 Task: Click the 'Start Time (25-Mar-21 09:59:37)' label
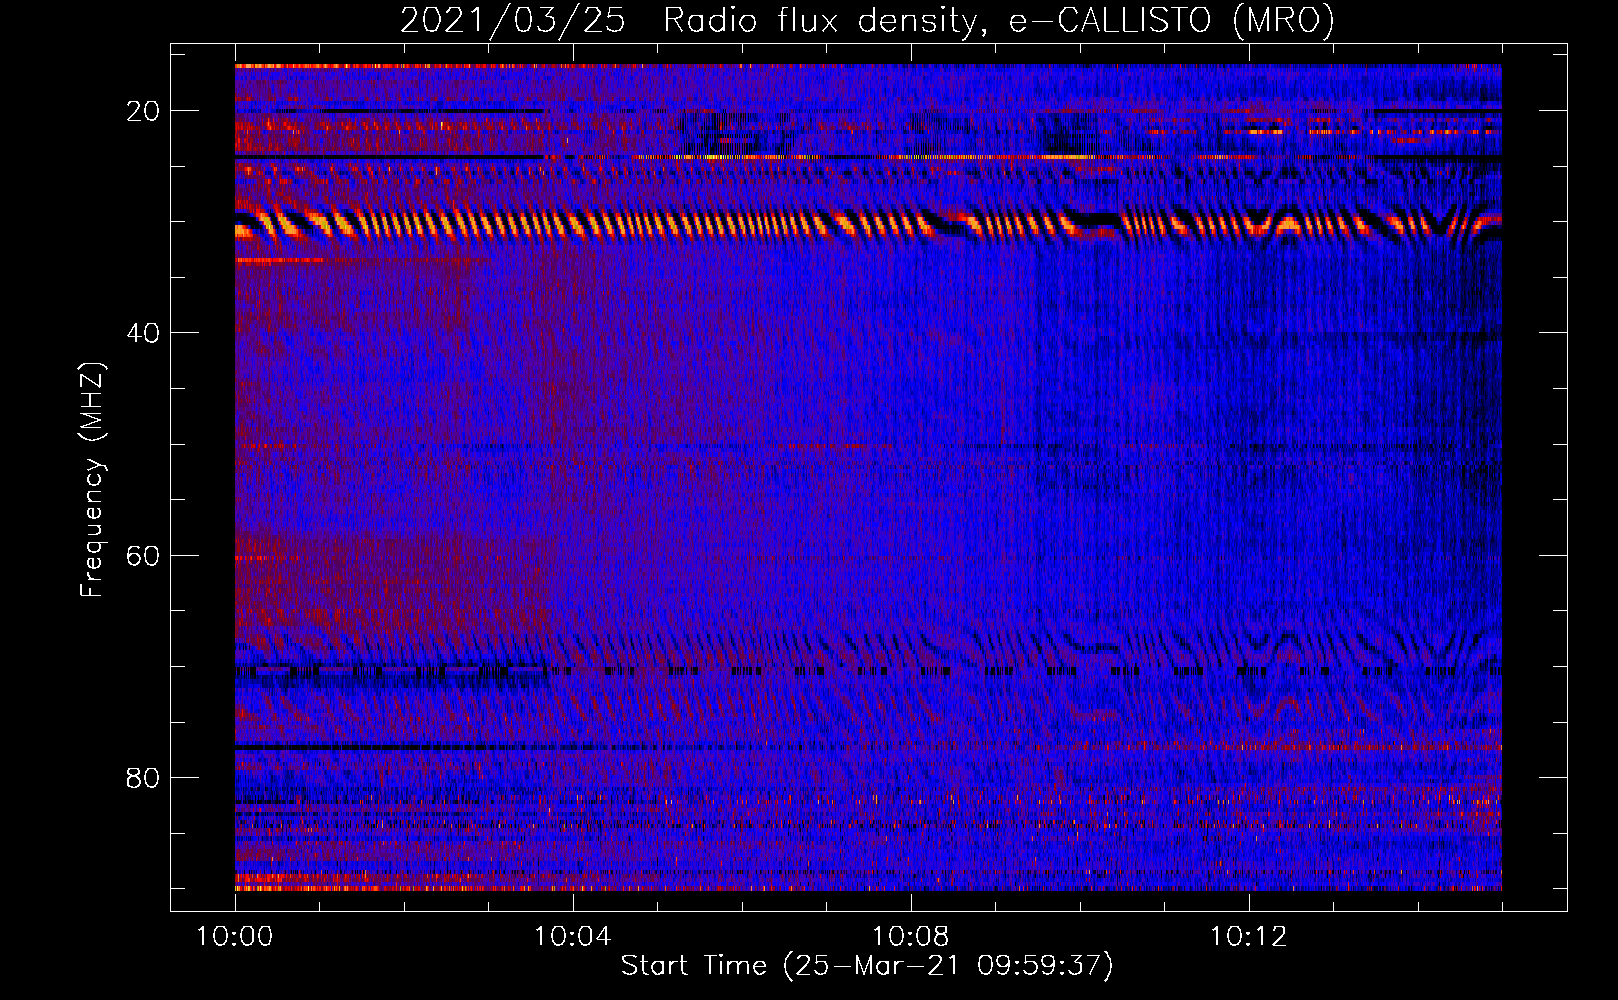[x=867, y=966]
